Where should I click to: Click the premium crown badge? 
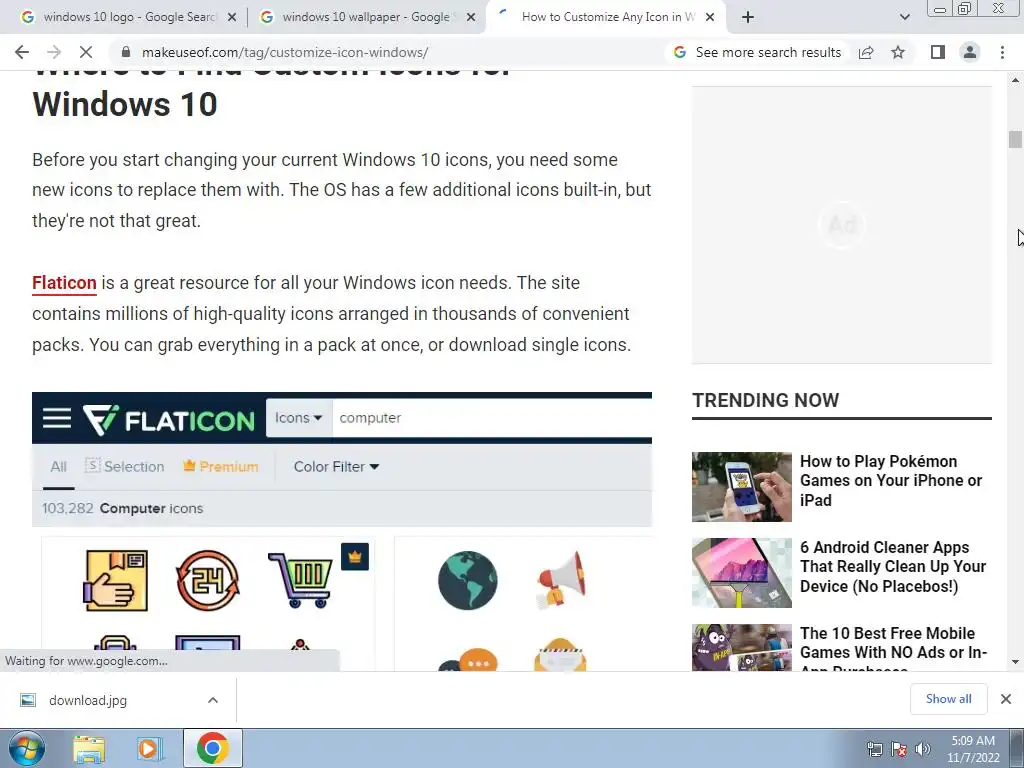coord(355,556)
